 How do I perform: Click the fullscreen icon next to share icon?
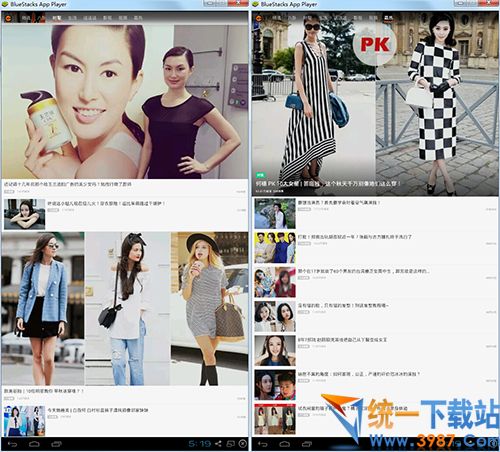[231, 444]
